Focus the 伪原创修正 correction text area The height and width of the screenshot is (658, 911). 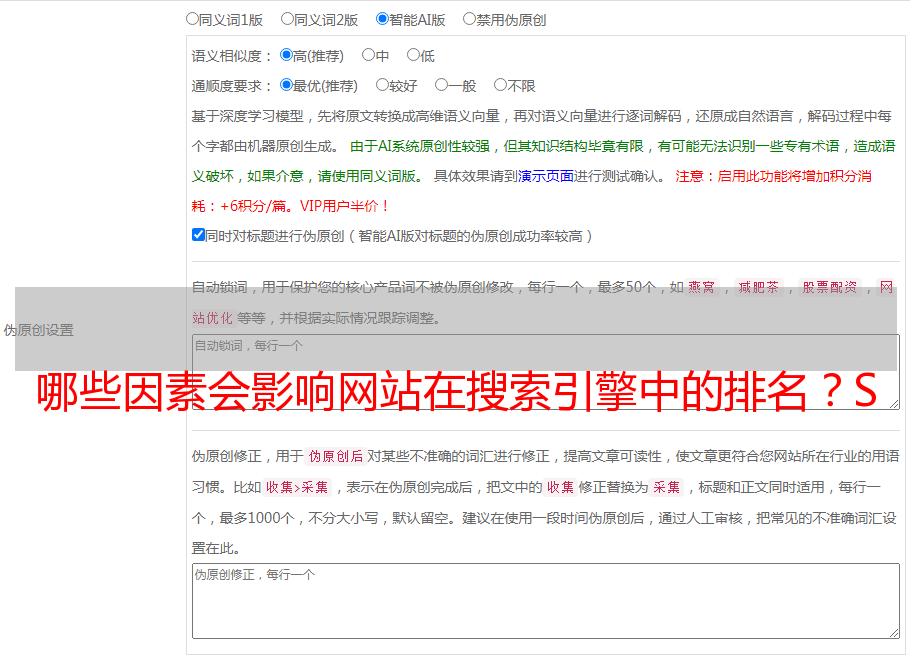point(546,601)
